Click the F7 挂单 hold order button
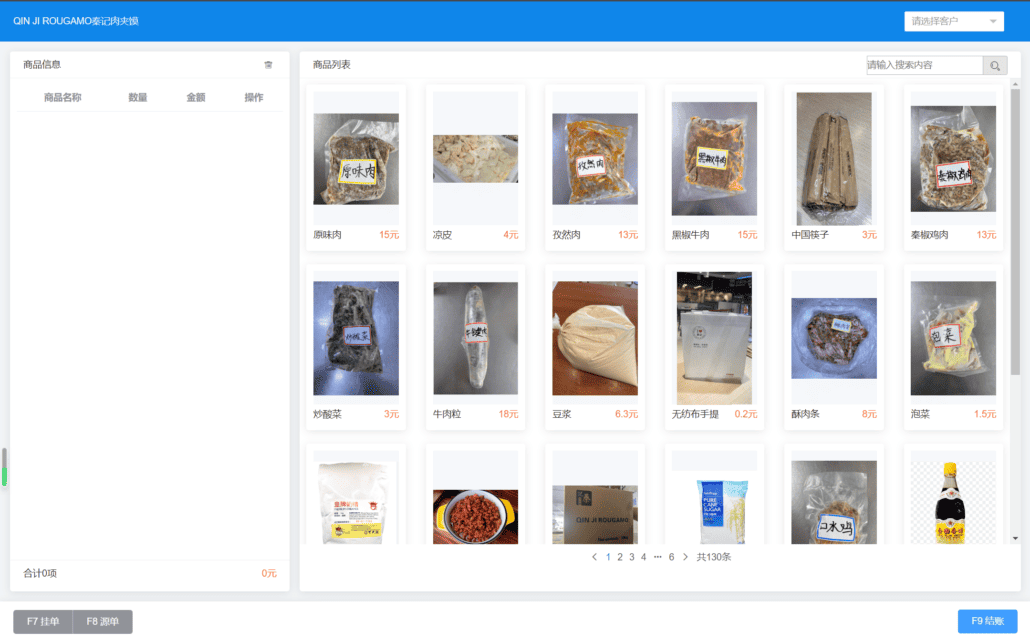The height and width of the screenshot is (641, 1030). coord(43,622)
